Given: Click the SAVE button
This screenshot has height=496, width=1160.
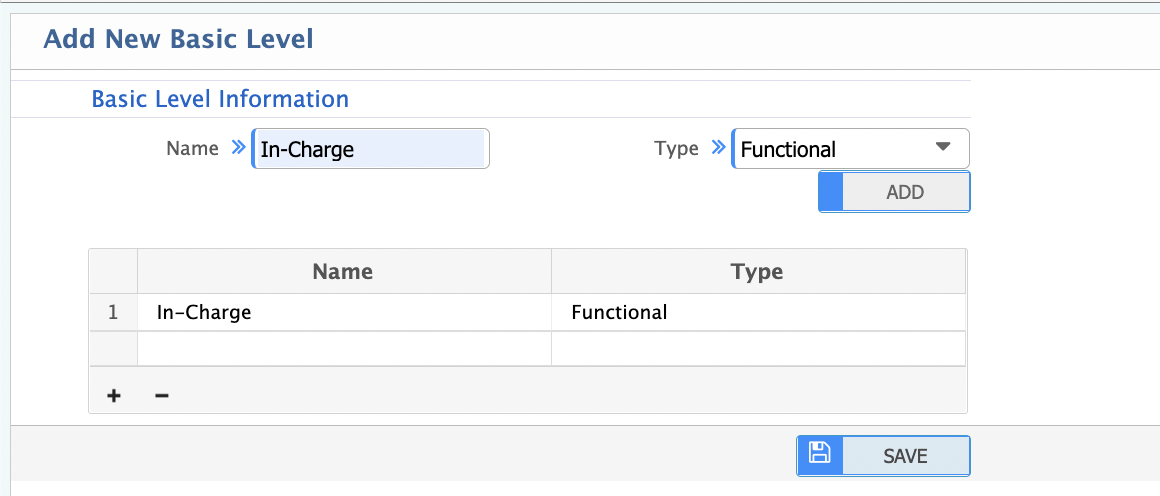Looking at the screenshot, I should point(883,455).
